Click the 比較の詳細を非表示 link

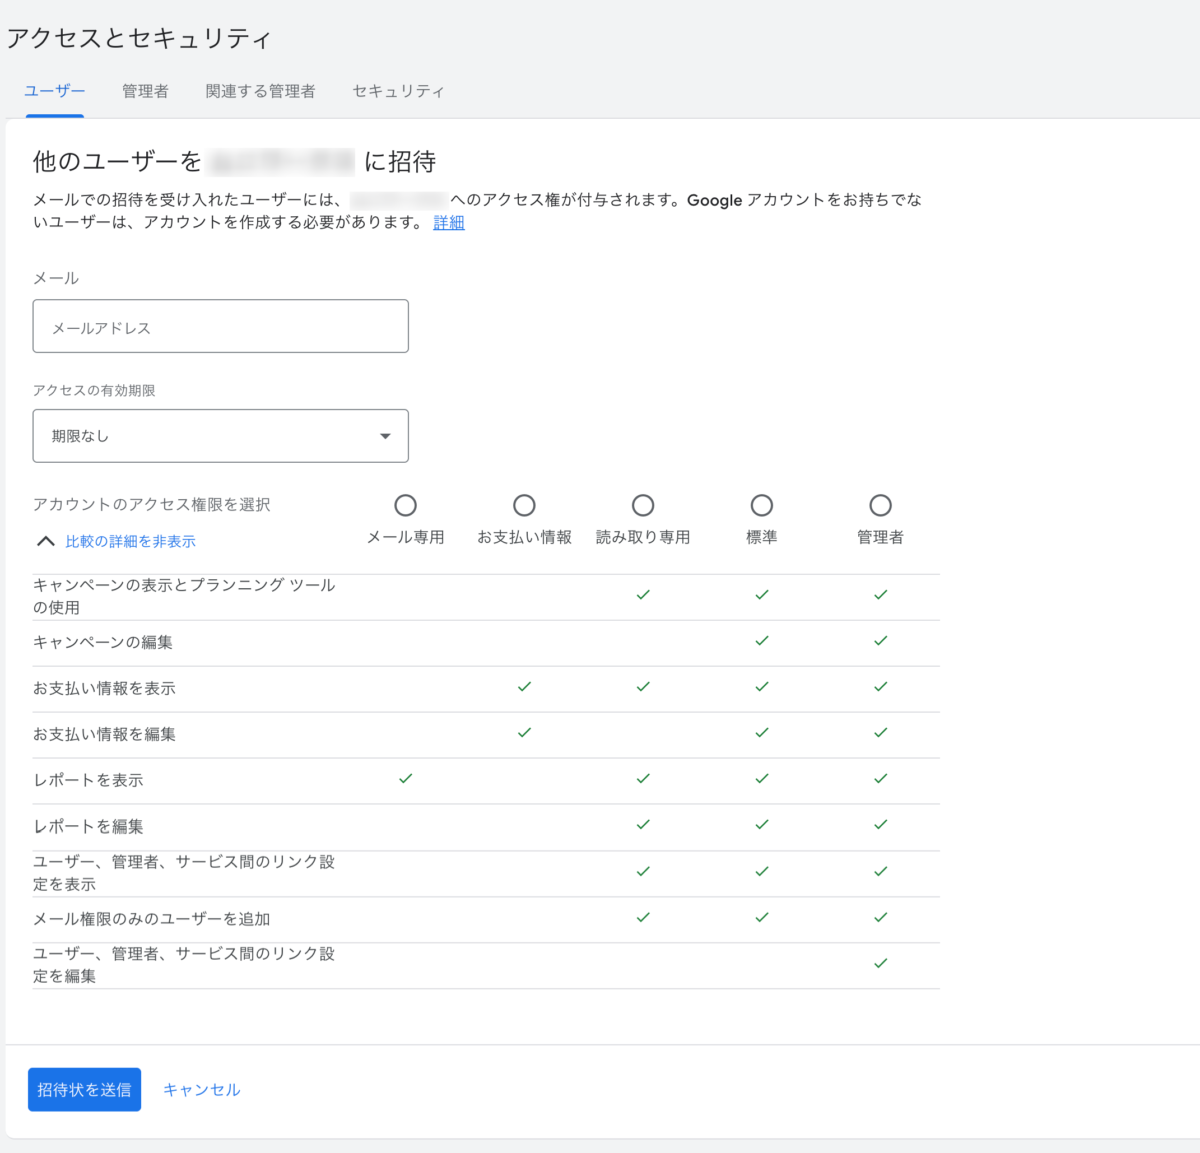[x=130, y=541]
